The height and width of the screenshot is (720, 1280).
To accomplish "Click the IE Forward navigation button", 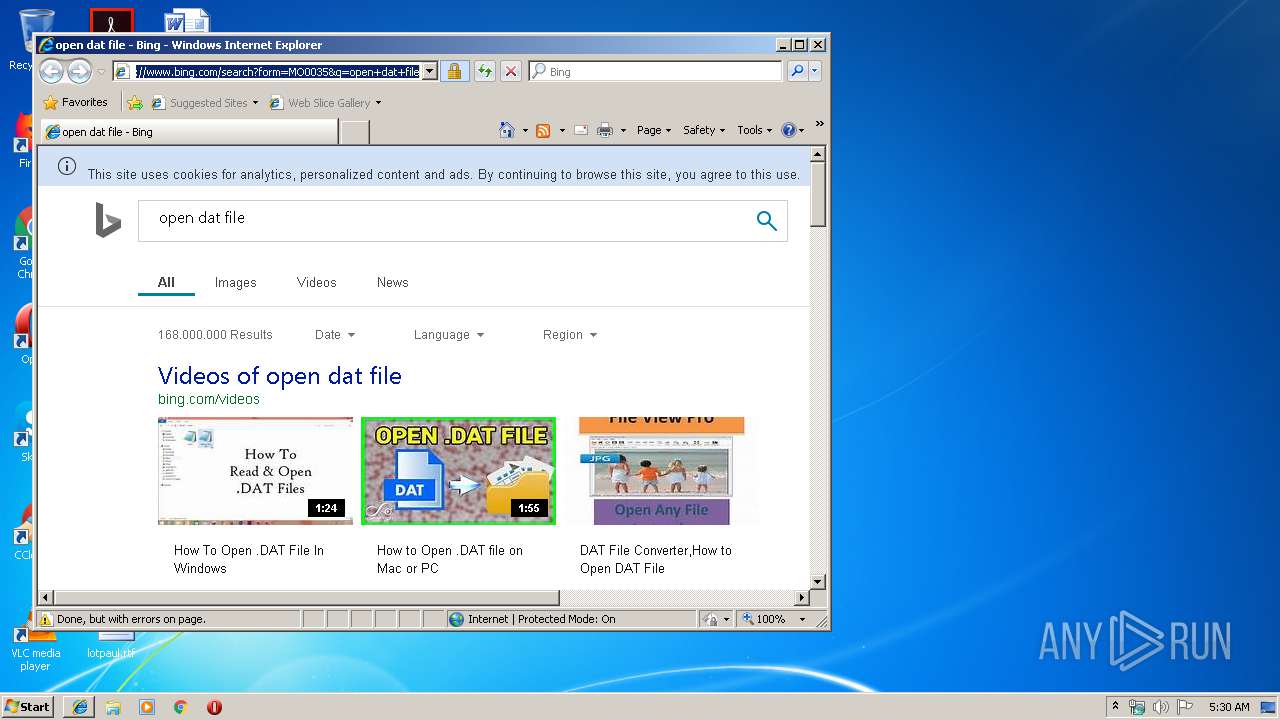I will 79,71.
